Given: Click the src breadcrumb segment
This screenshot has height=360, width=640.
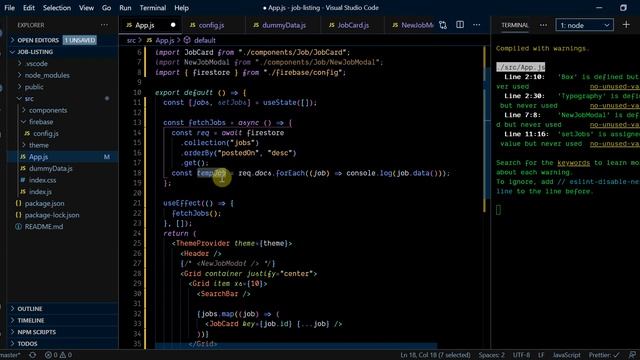Looking at the screenshot, I should coord(131,40).
